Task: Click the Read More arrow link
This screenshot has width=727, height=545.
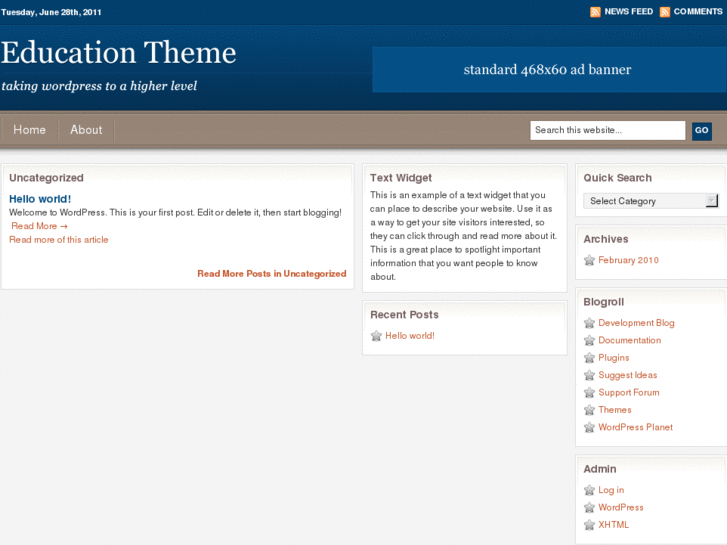Action: tap(39, 226)
